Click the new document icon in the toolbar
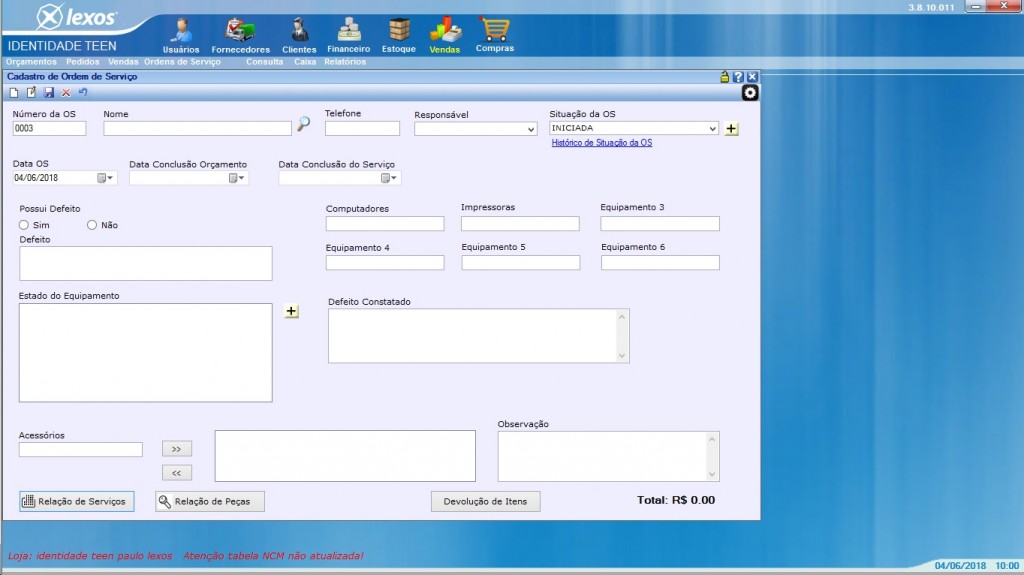Viewport: 1024px width, 575px height. [x=14, y=92]
